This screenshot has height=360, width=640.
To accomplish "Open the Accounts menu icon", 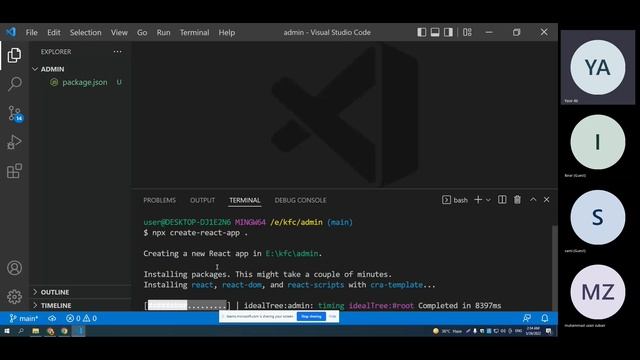I will 14,268.
